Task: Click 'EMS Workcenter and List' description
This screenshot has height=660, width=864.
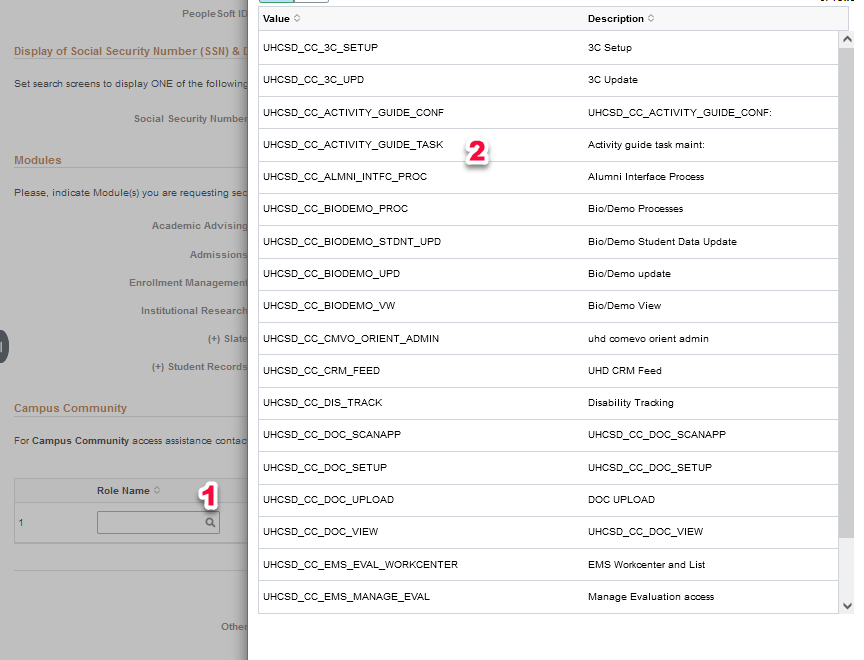Action: (646, 564)
